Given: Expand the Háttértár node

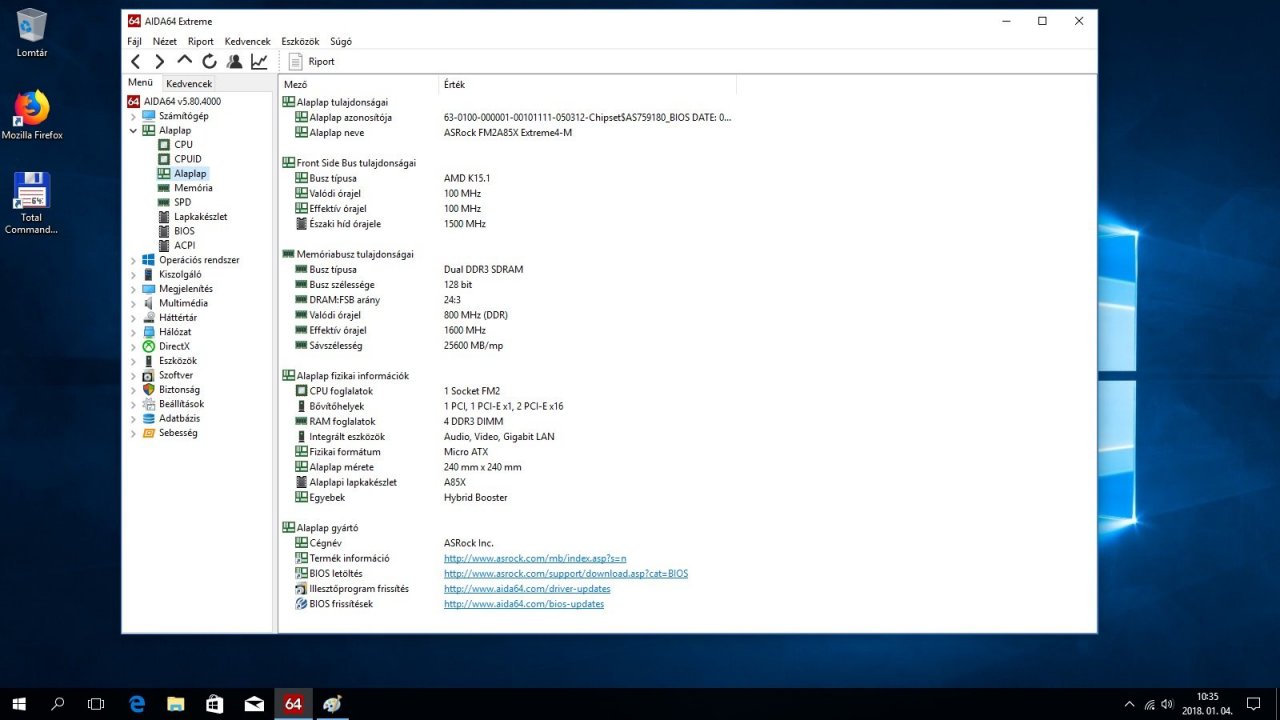Looking at the screenshot, I should pyautogui.click(x=133, y=318).
